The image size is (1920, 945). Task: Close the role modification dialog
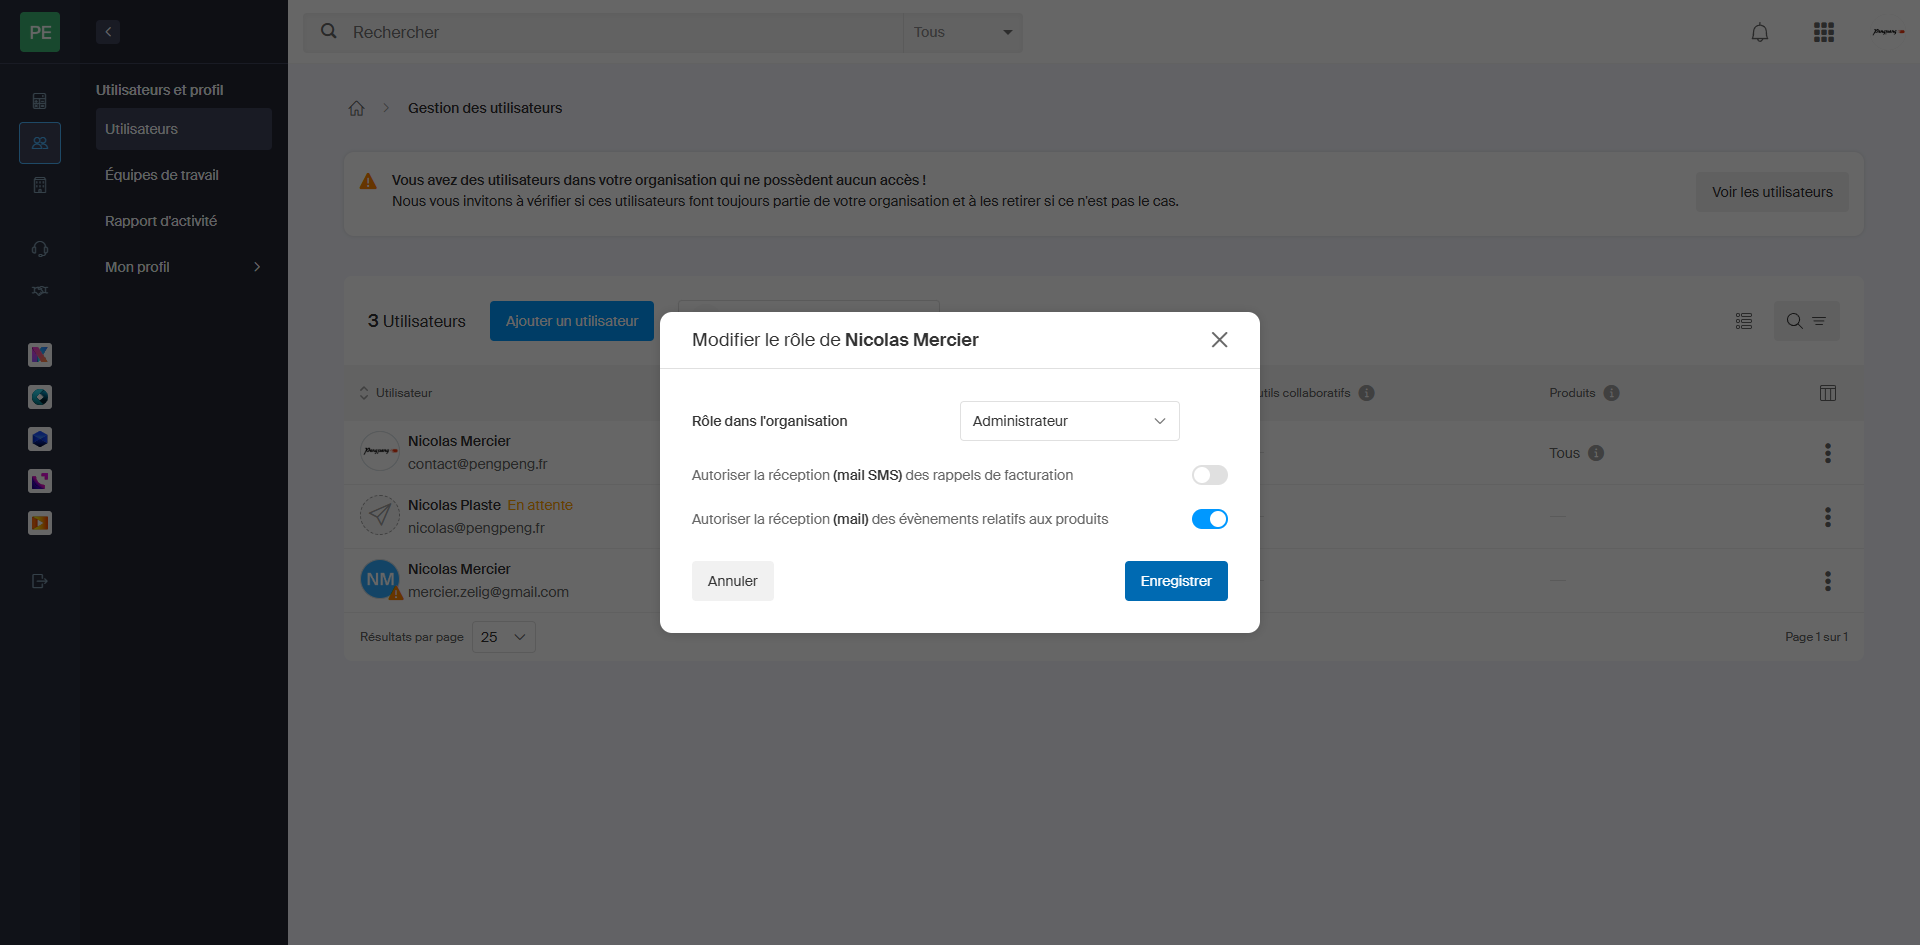point(1219,340)
